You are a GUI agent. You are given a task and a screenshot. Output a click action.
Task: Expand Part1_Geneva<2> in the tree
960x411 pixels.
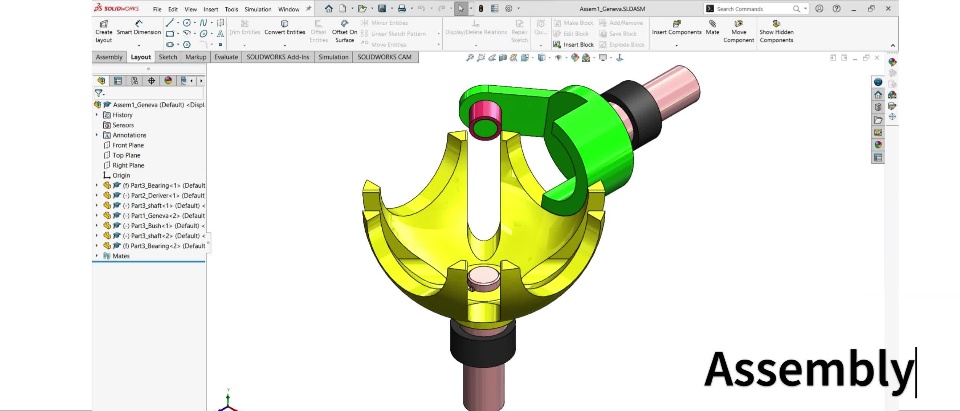point(97,216)
